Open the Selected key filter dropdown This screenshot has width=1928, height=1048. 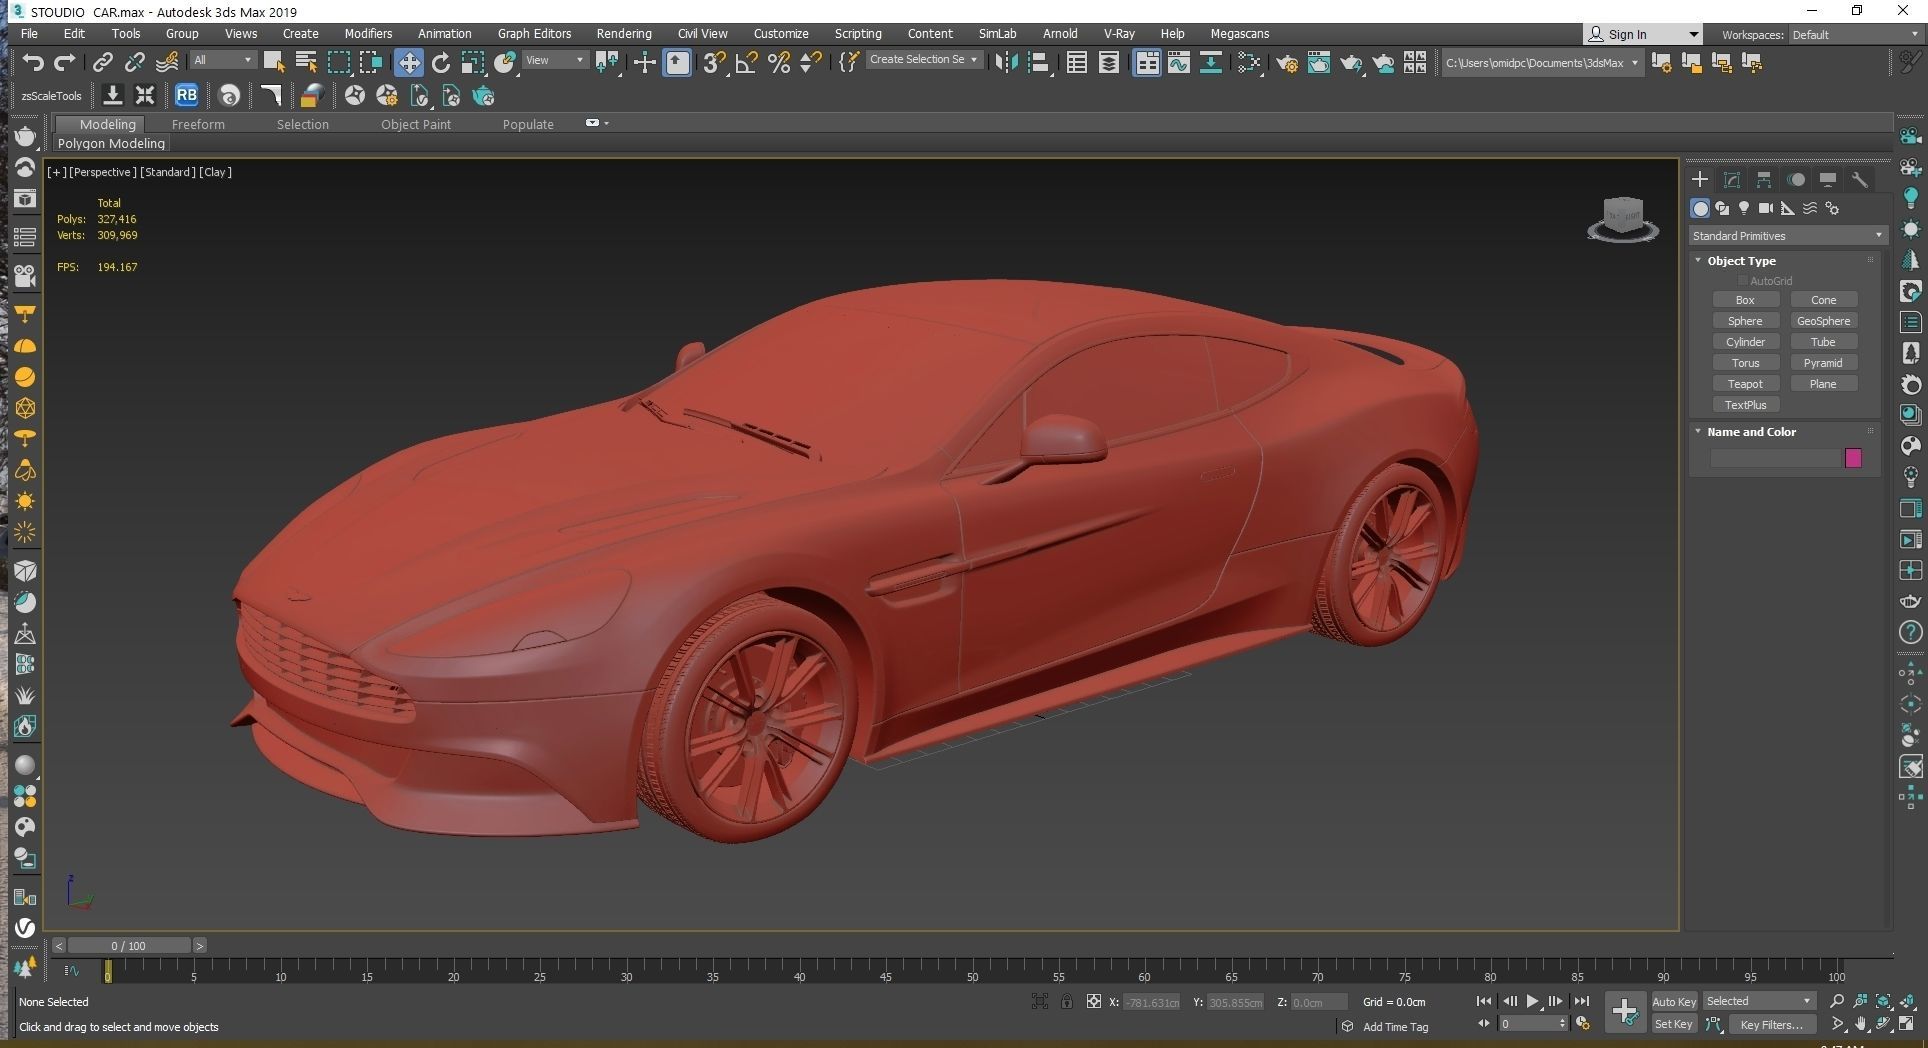(x=1759, y=1001)
